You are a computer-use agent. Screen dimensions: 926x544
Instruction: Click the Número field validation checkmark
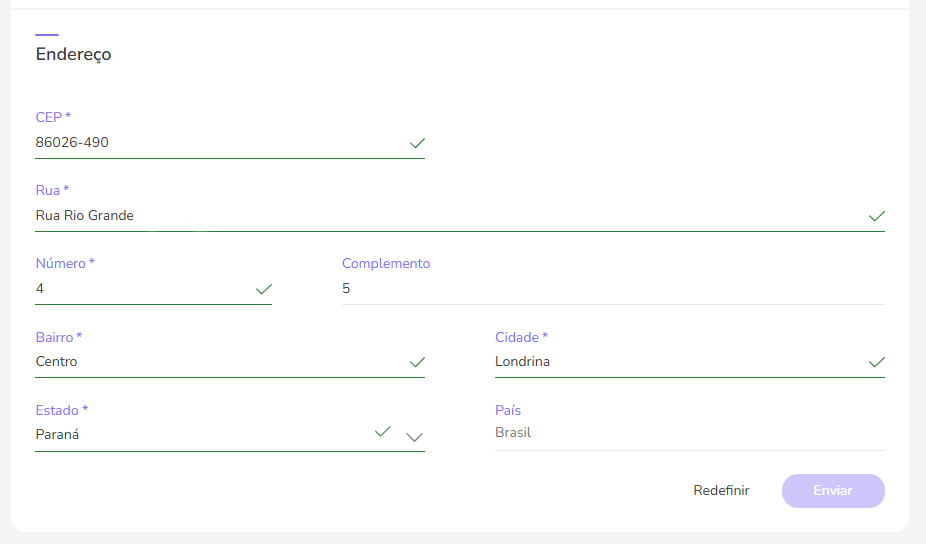[x=264, y=289]
